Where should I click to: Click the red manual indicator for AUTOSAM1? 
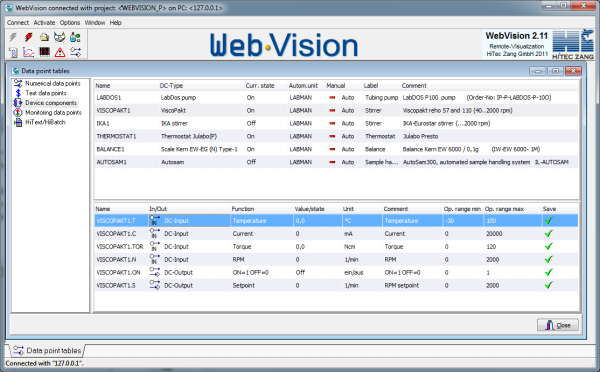pyautogui.click(x=332, y=162)
